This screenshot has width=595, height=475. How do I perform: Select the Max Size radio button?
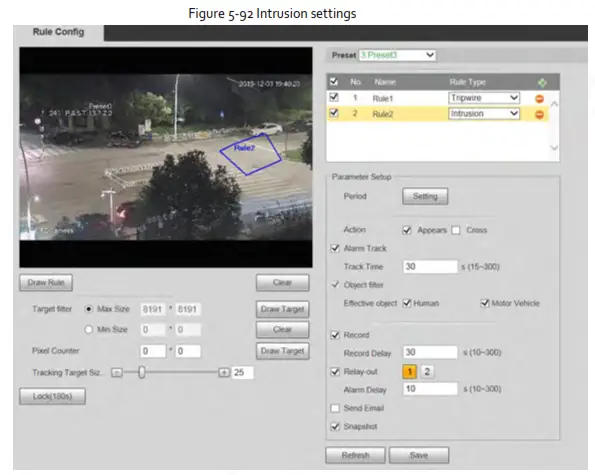tap(88, 309)
